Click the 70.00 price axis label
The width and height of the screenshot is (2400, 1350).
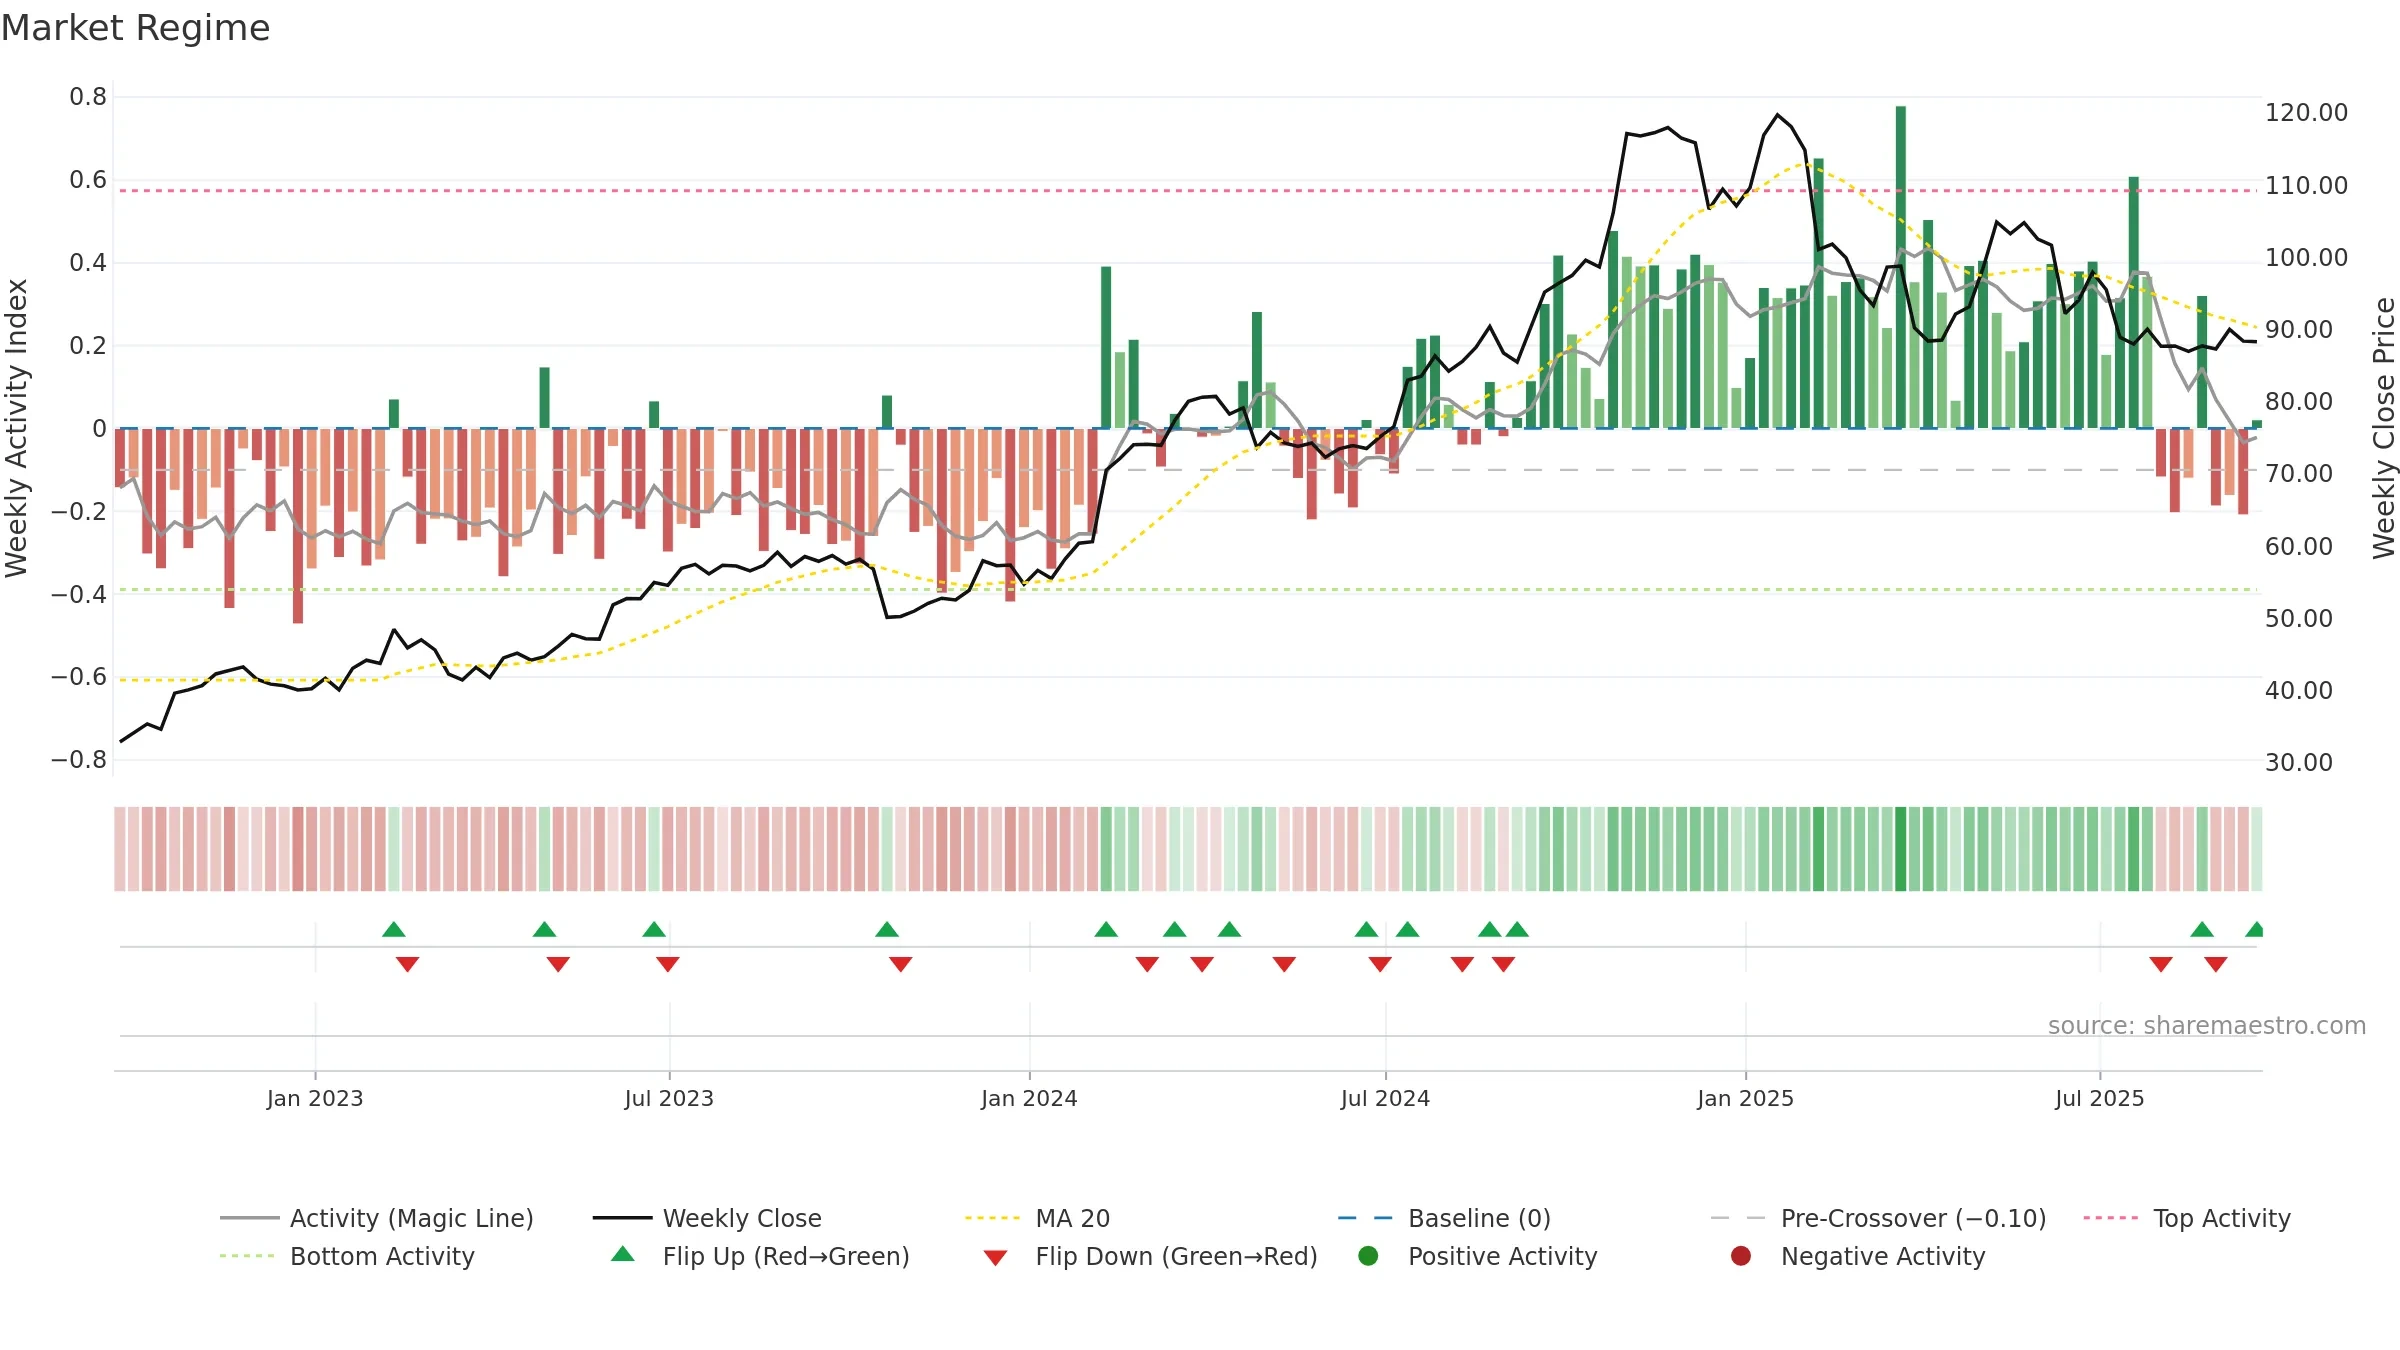tap(2299, 473)
